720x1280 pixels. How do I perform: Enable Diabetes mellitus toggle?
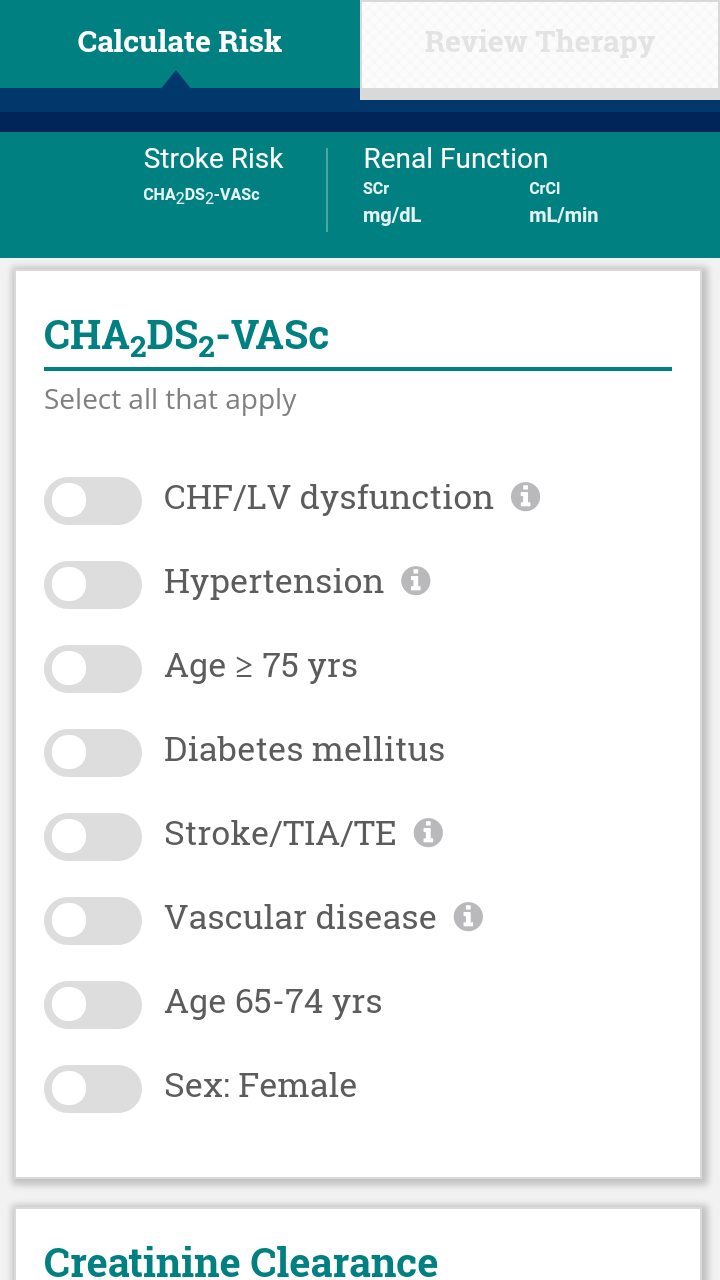[93, 753]
